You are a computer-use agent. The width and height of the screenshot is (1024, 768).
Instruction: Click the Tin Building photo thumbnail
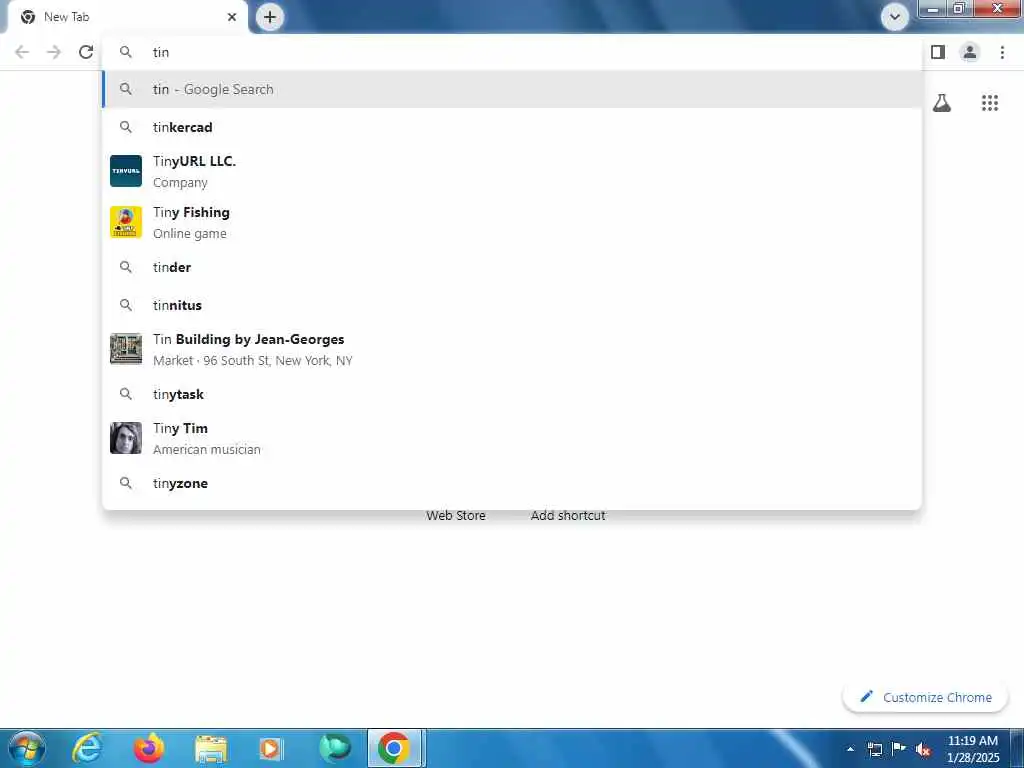click(x=126, y=349)
